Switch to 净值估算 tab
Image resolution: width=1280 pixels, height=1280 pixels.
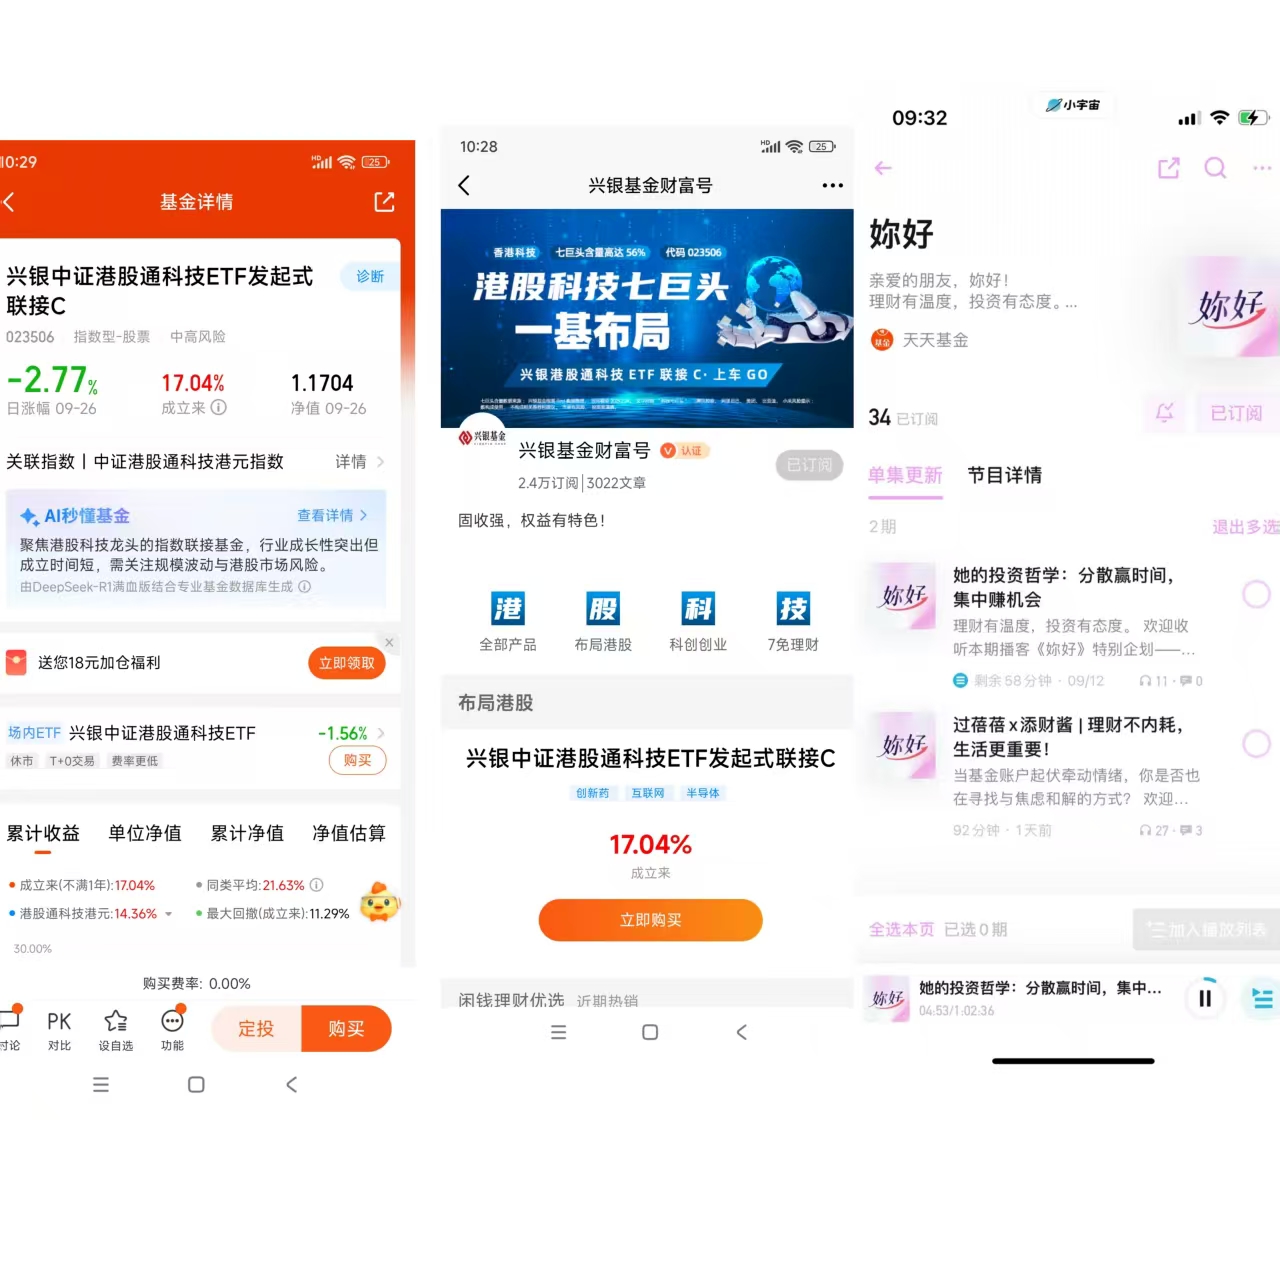pyautogui.click(x=349, y=833)
